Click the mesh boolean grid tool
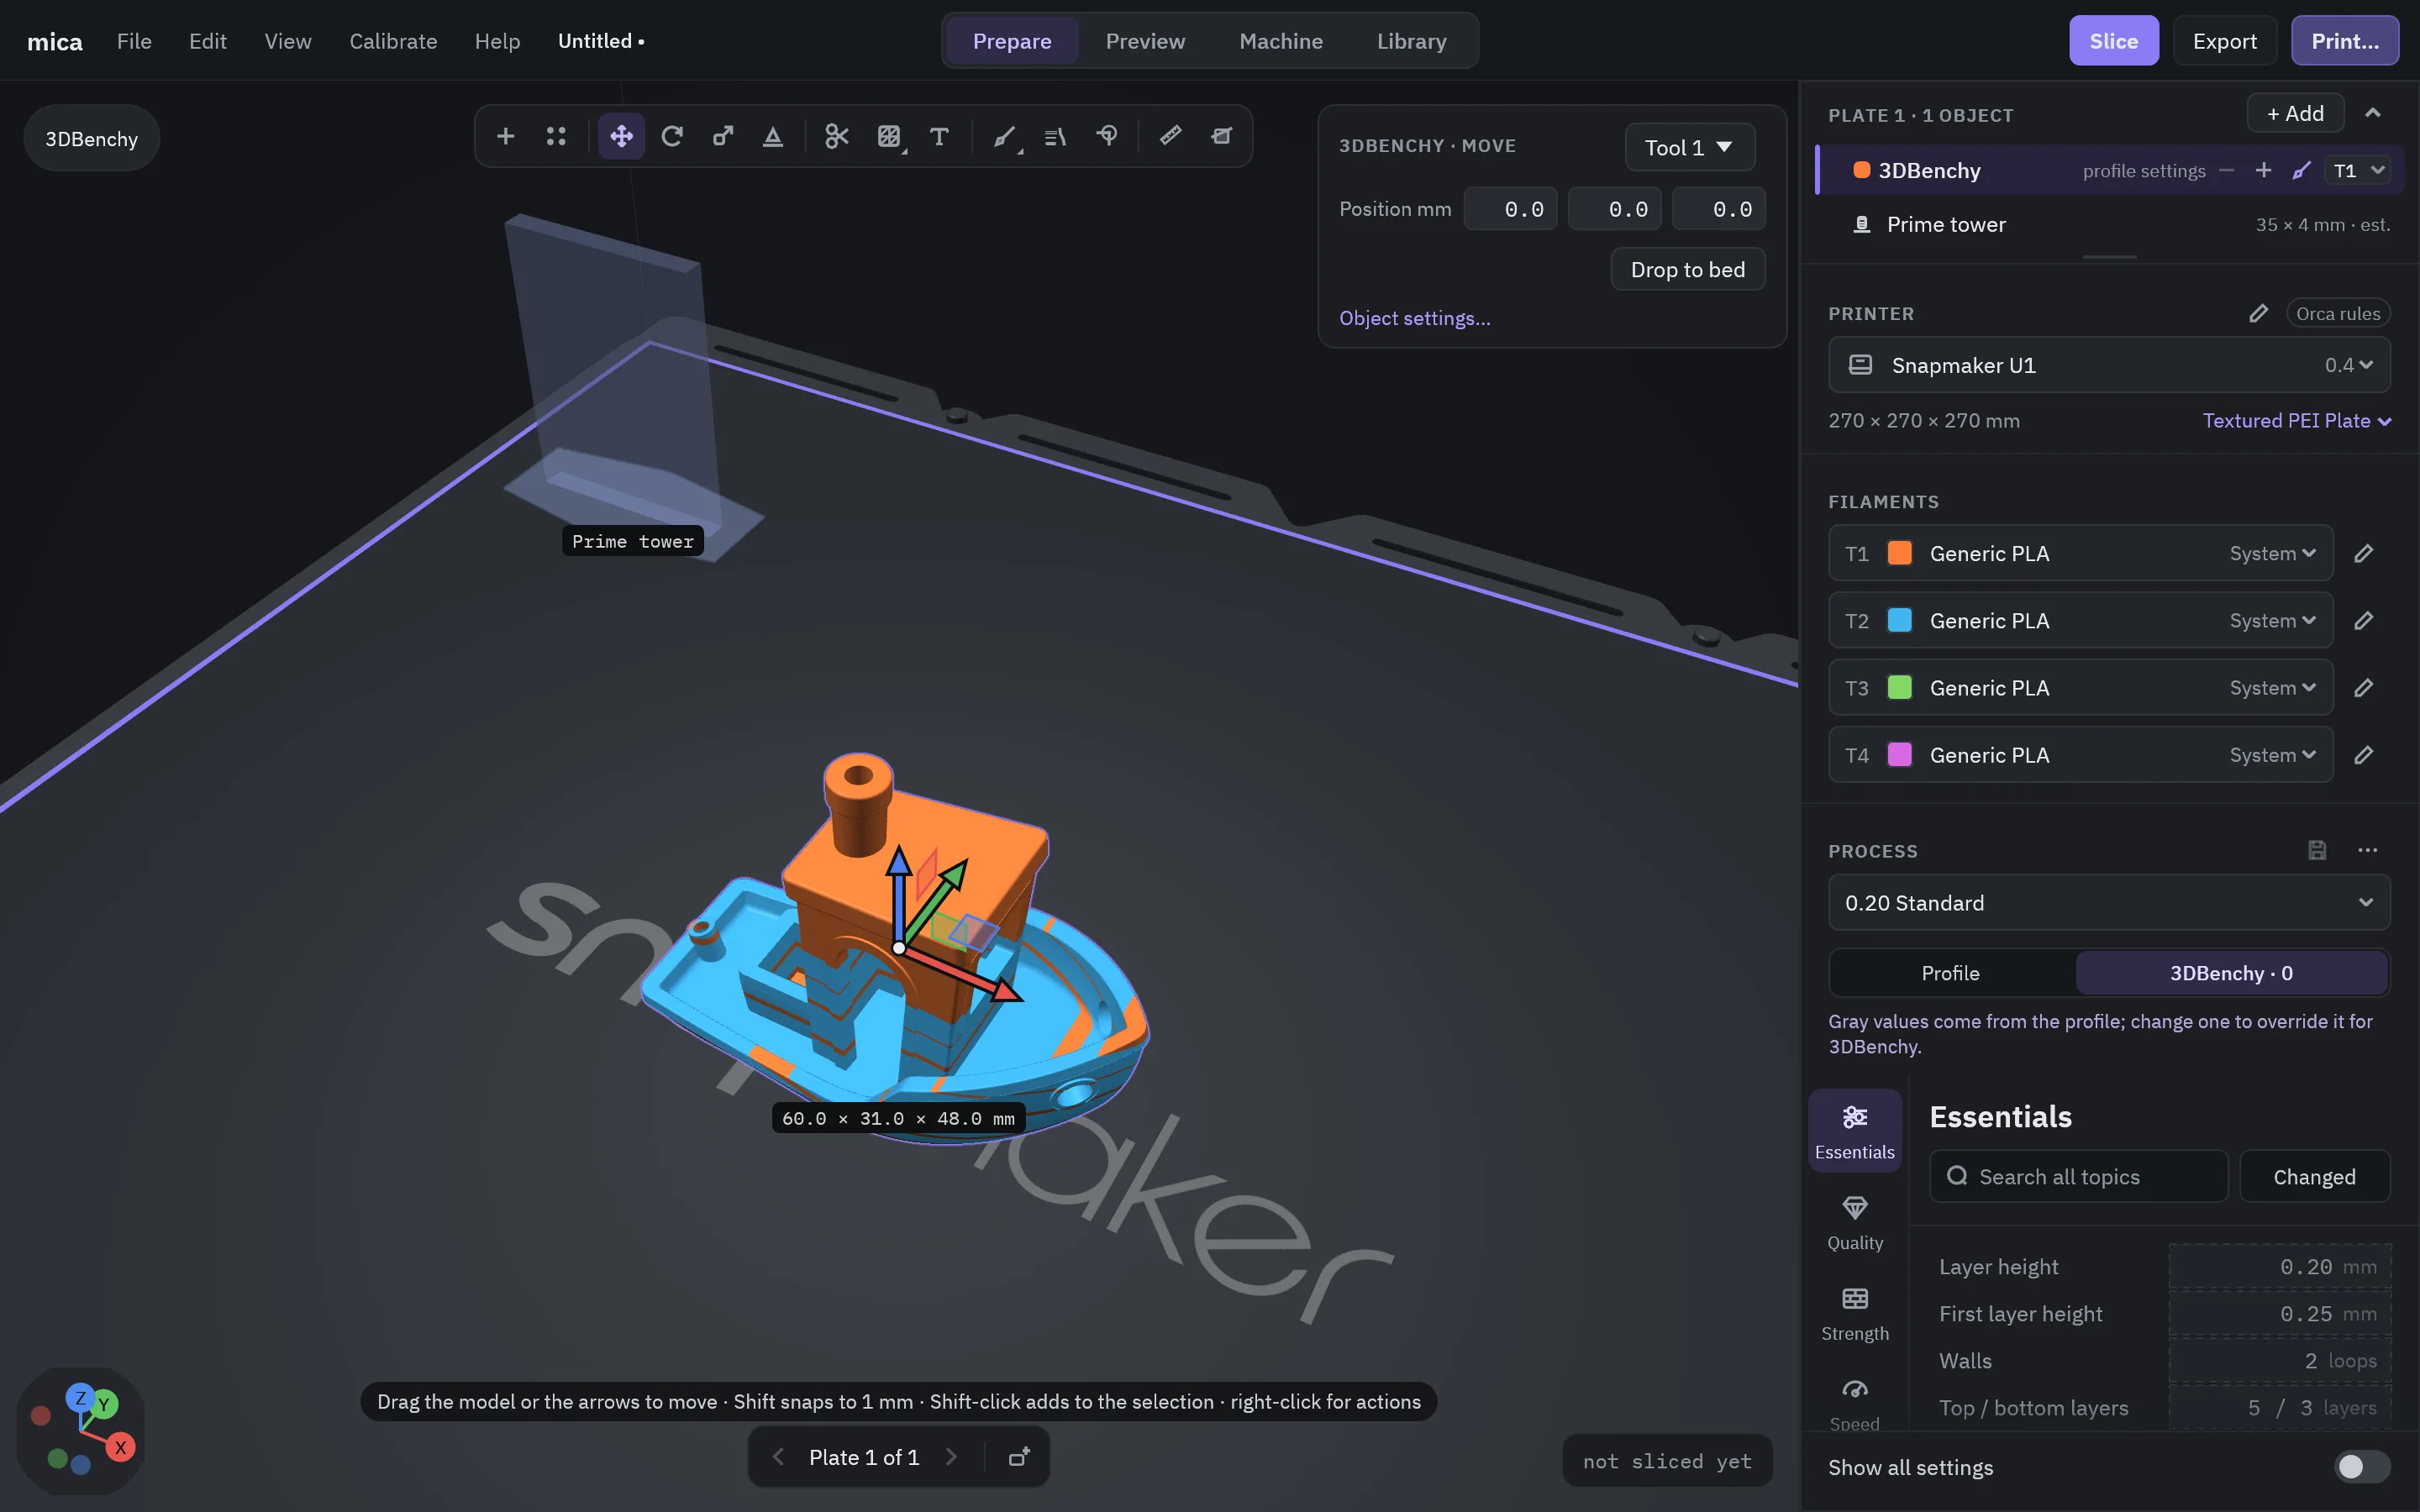This screenshot has width=2420, height=1512. (x=889, y=136)
